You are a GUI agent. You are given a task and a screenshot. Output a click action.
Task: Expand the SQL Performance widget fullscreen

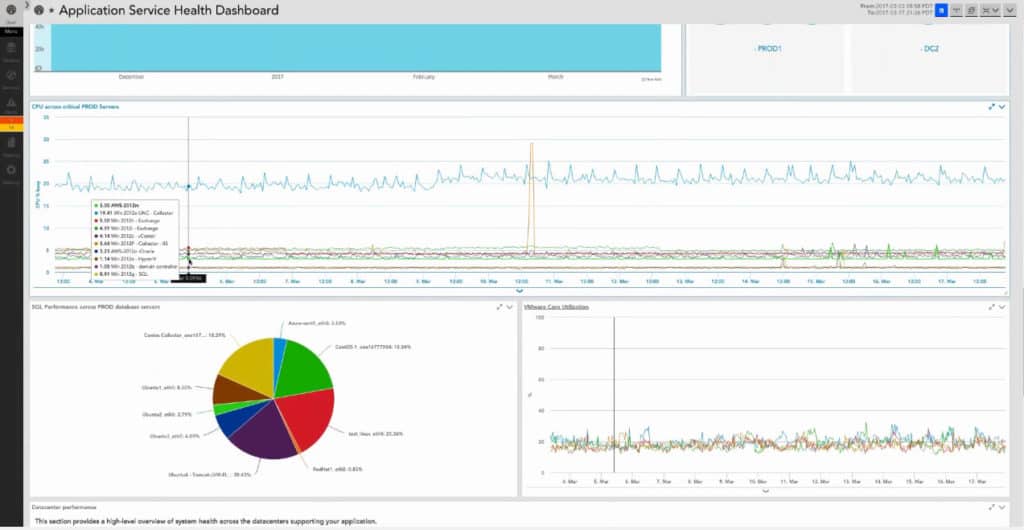[x=500, y=307]
